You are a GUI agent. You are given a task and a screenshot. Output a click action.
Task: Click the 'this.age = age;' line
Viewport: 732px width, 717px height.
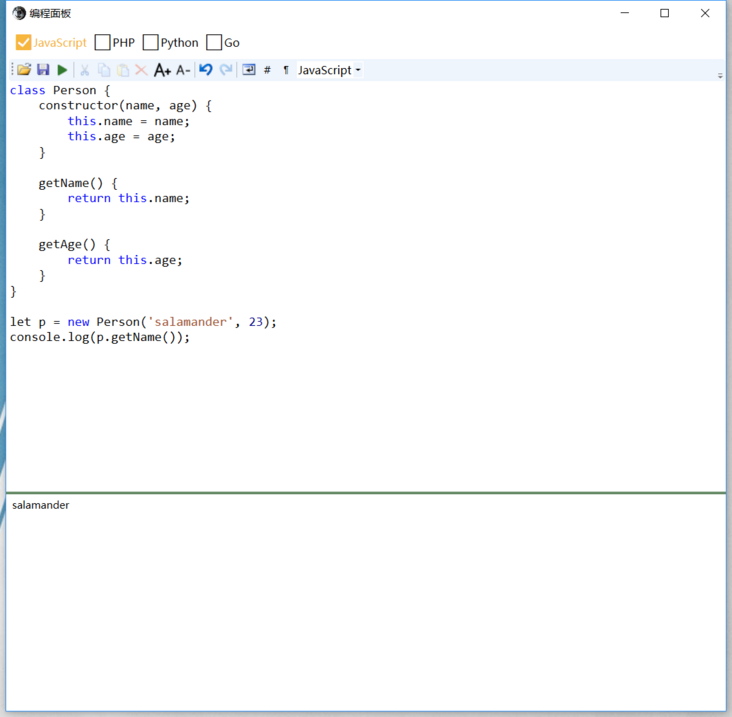[x=121, y=136]
